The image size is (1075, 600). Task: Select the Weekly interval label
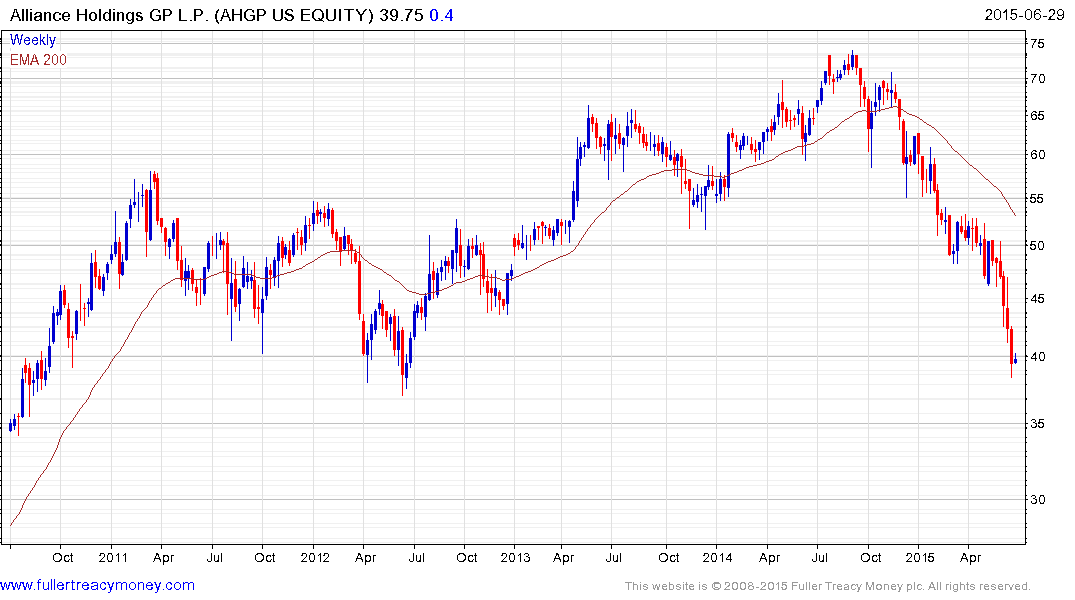33,40
